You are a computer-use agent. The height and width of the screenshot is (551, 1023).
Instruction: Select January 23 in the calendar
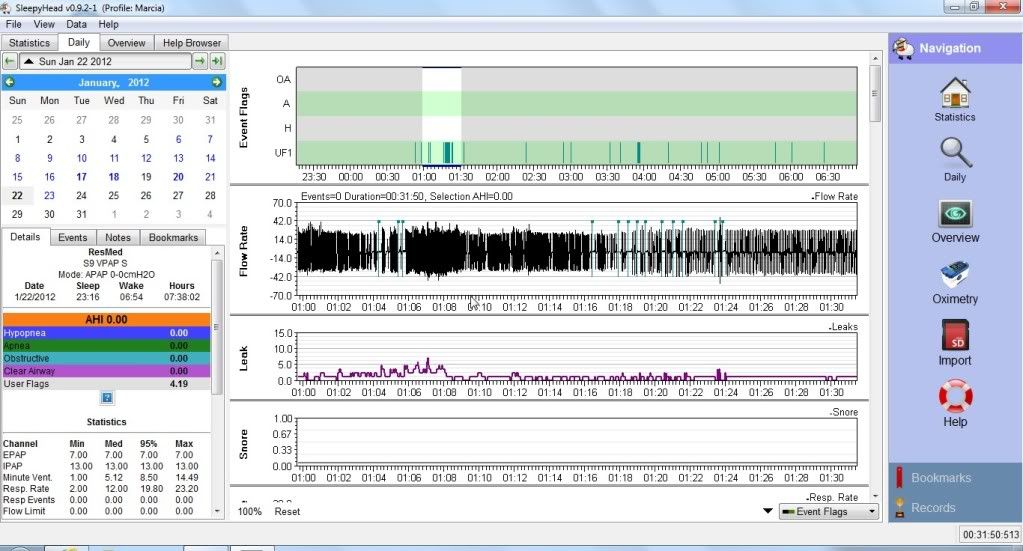(x=49, y=196)
